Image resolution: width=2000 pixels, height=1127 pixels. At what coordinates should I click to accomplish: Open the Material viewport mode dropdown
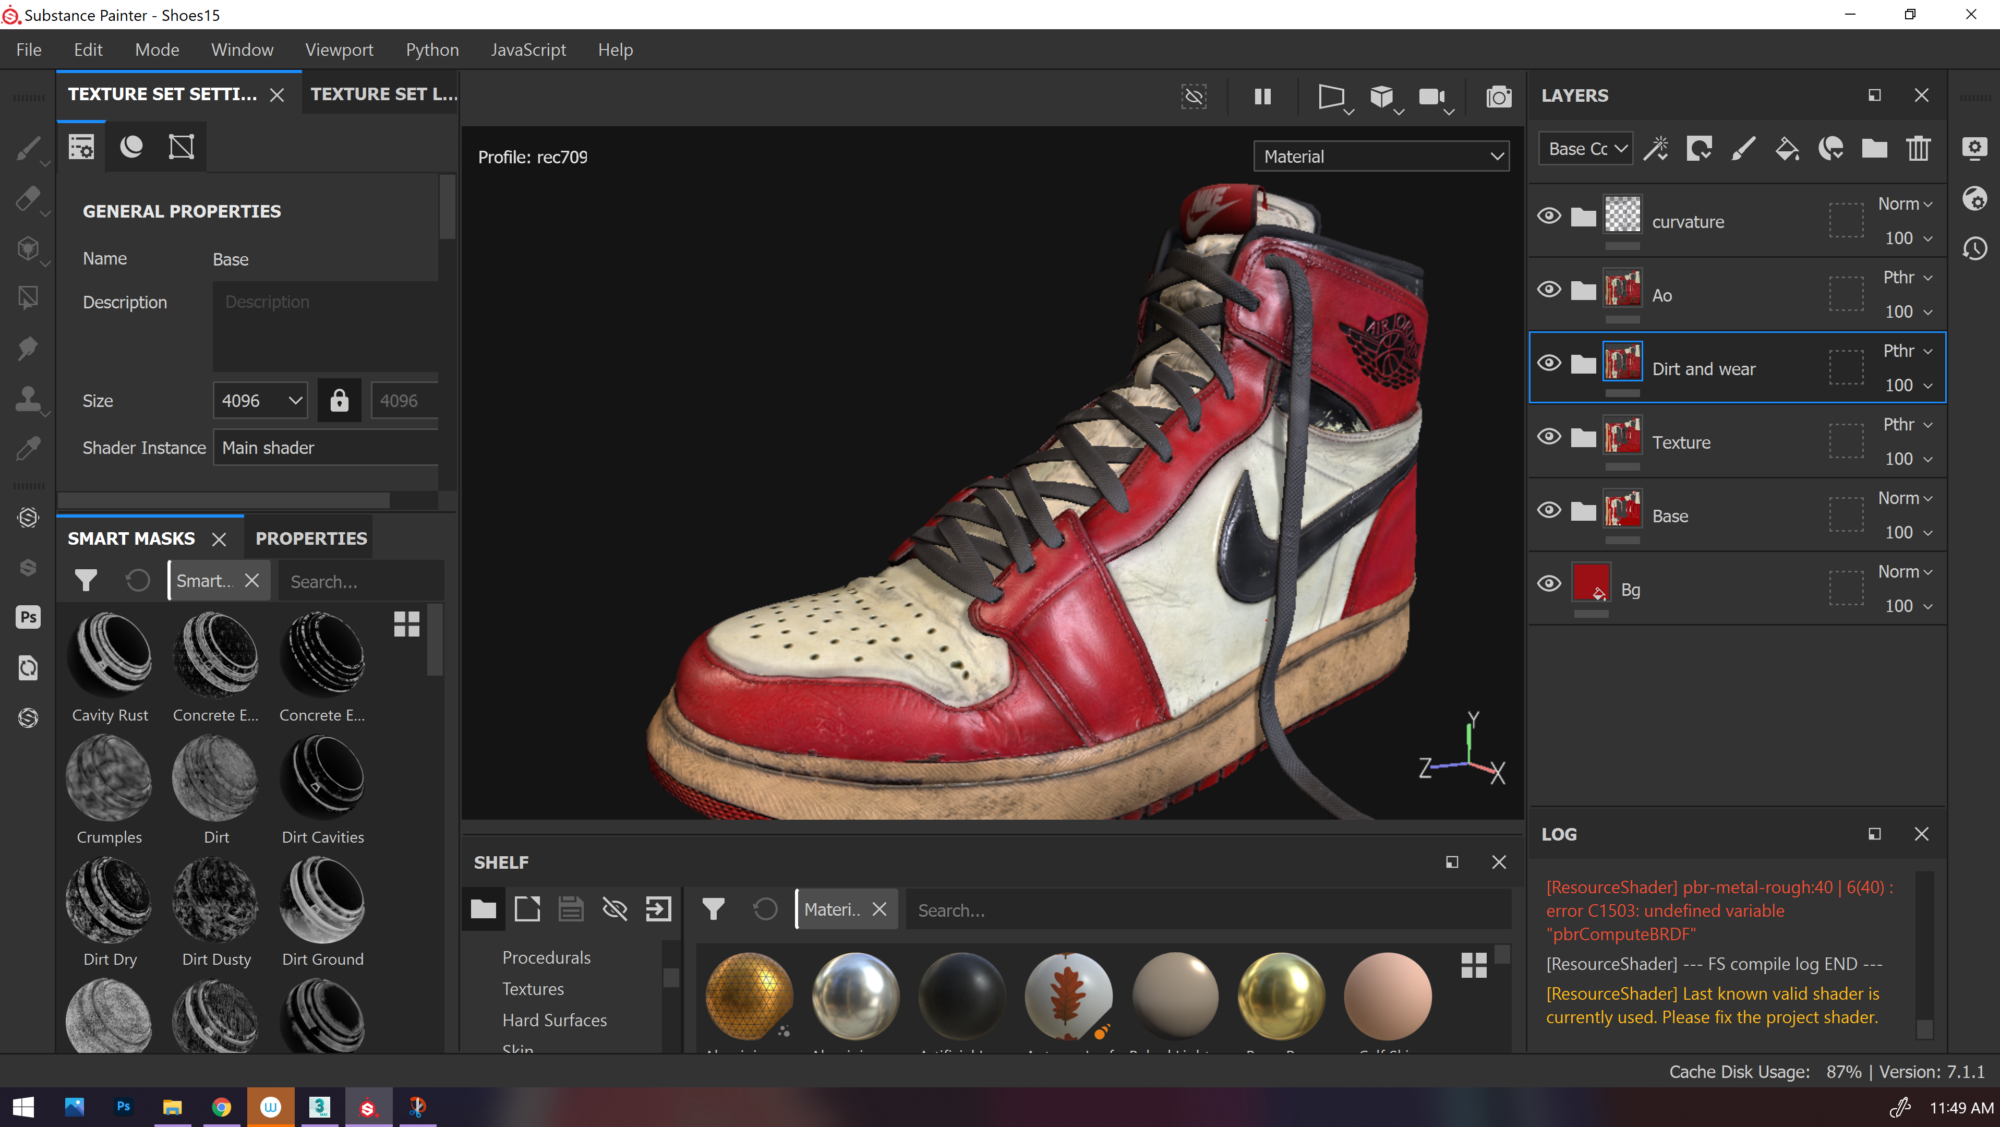1381,156
